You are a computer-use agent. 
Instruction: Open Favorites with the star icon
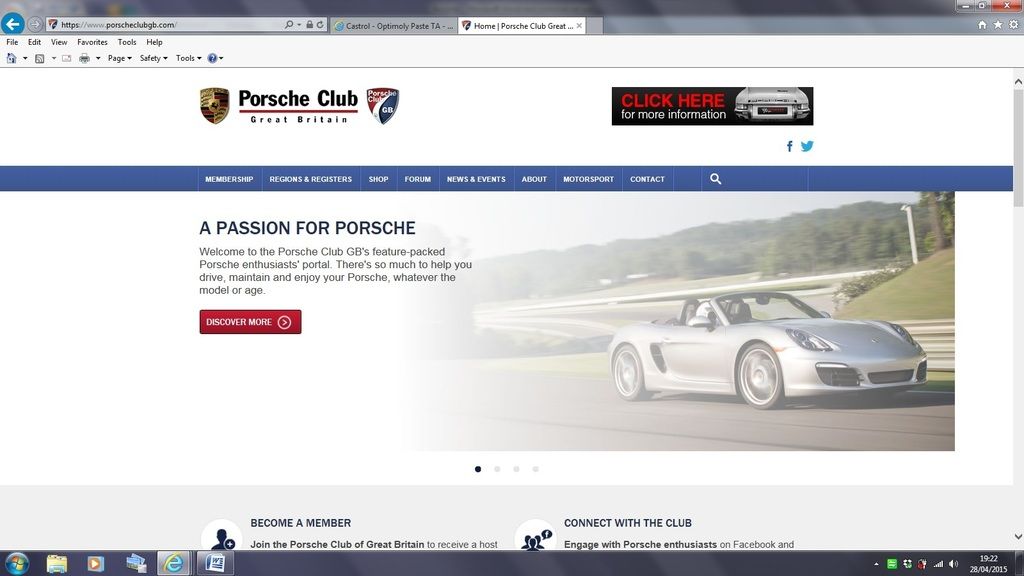[998, 25]
